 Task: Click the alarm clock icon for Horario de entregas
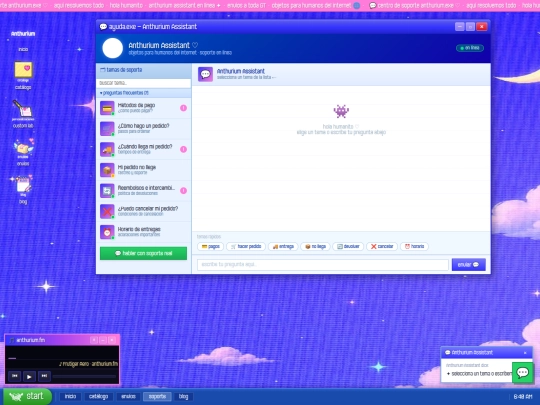pyautogui.click(x=107, y=232)
